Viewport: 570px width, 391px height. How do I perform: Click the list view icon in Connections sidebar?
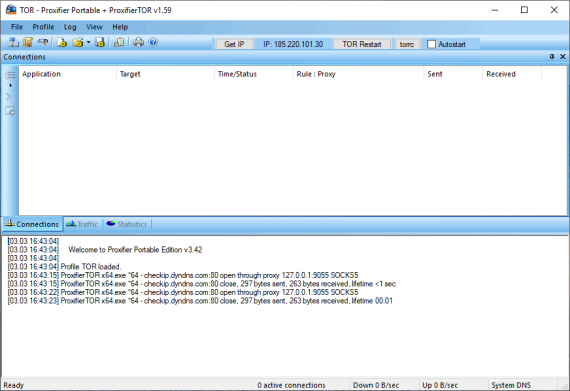[10, 75]
